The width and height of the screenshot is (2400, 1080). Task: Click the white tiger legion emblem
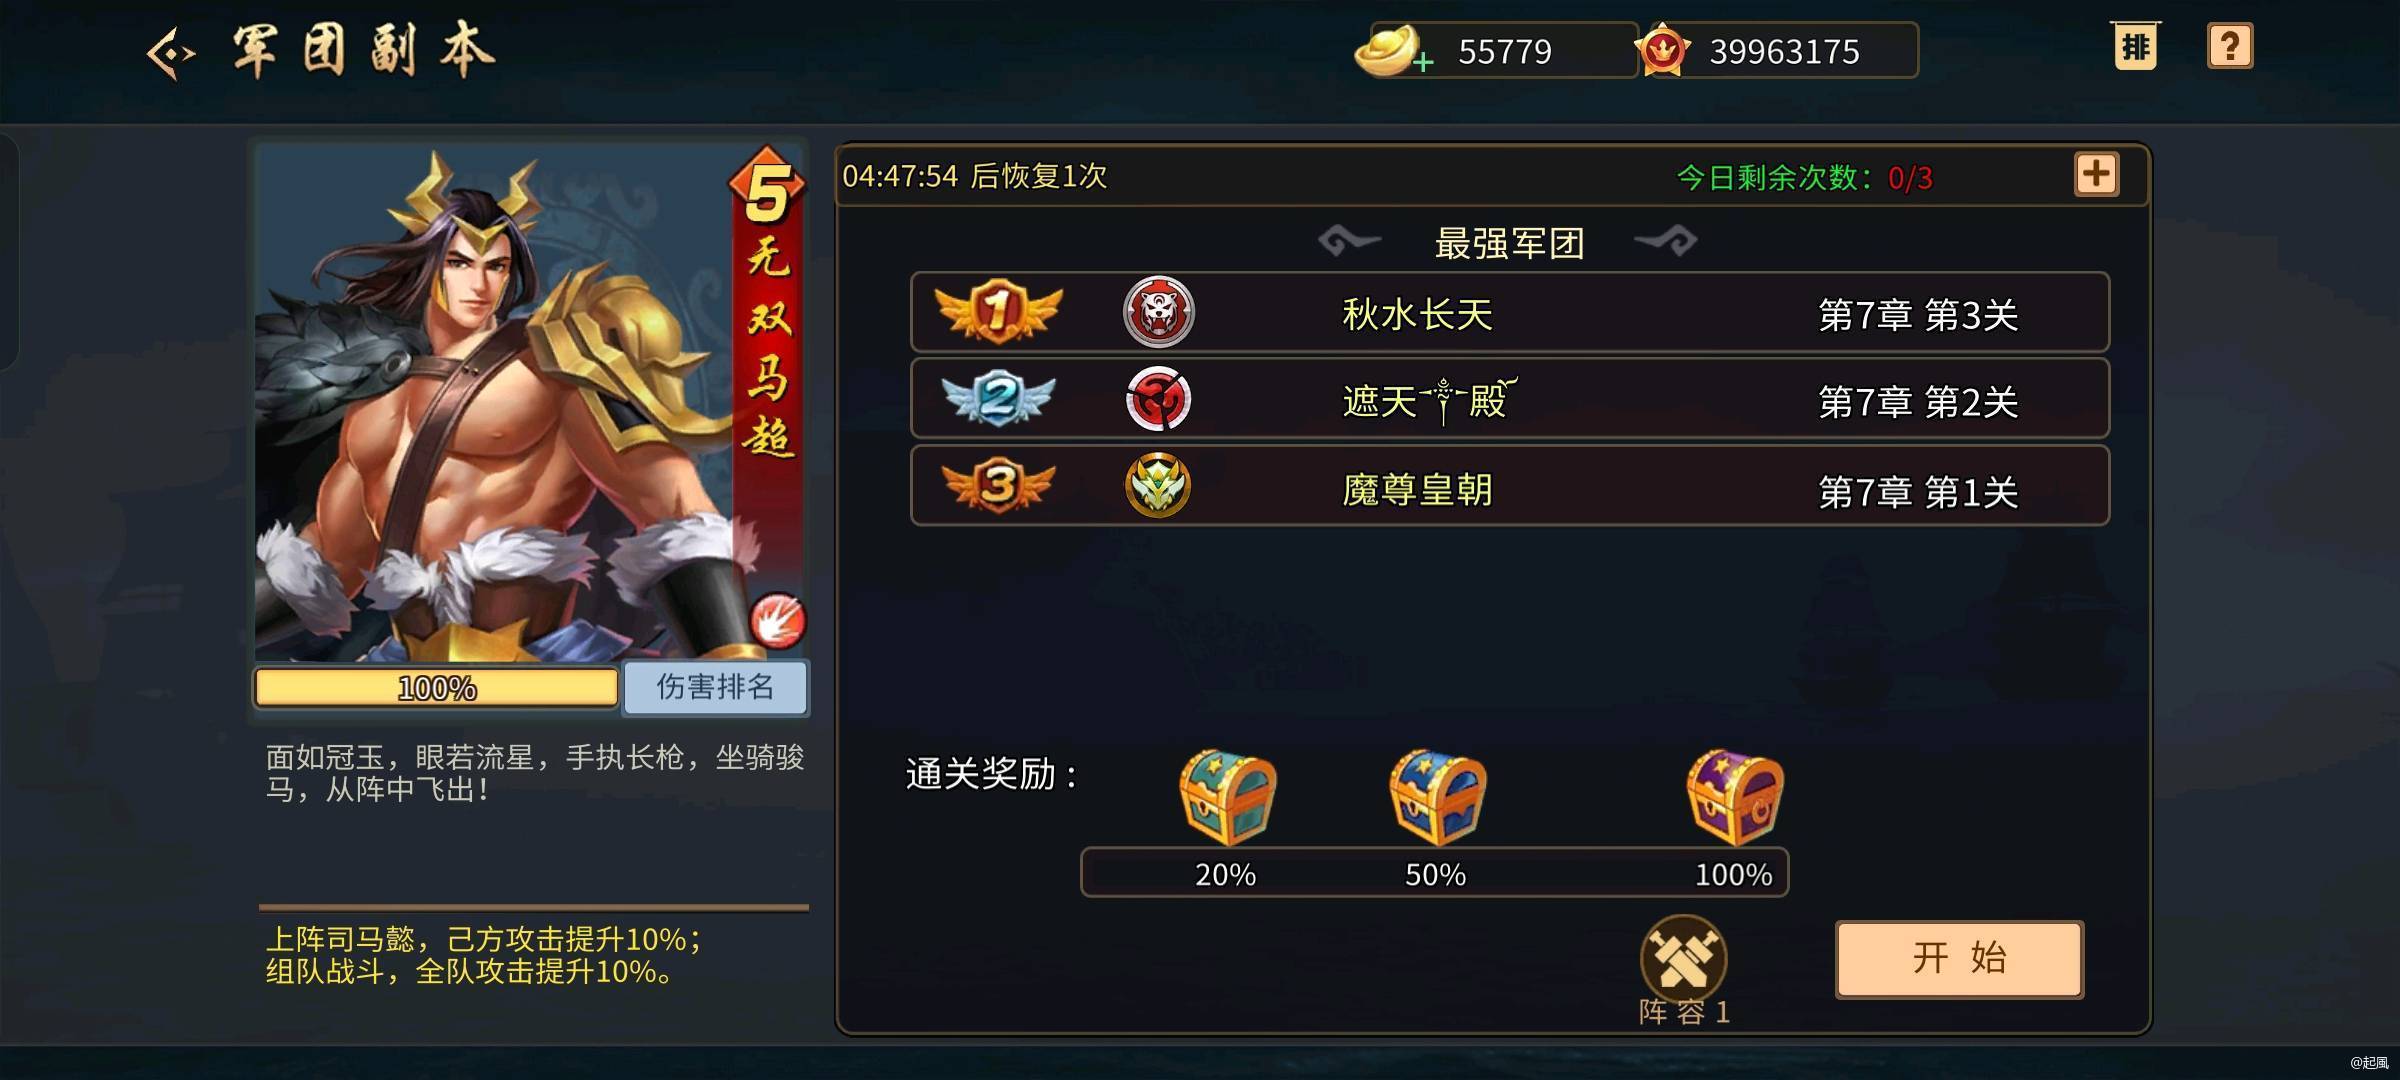tap(1158, 312)
